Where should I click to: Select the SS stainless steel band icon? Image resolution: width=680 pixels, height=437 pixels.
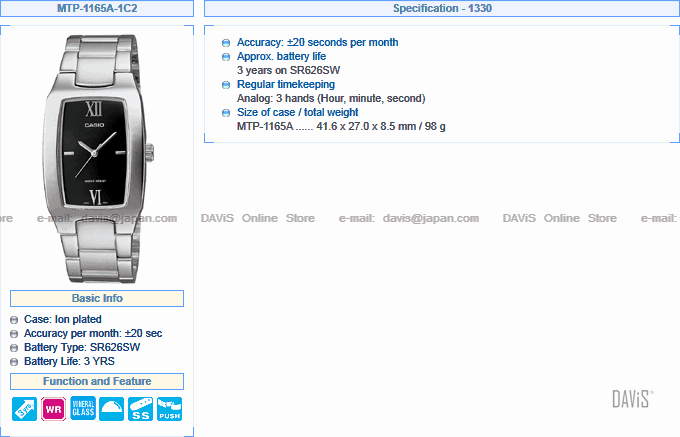(141, 409)
